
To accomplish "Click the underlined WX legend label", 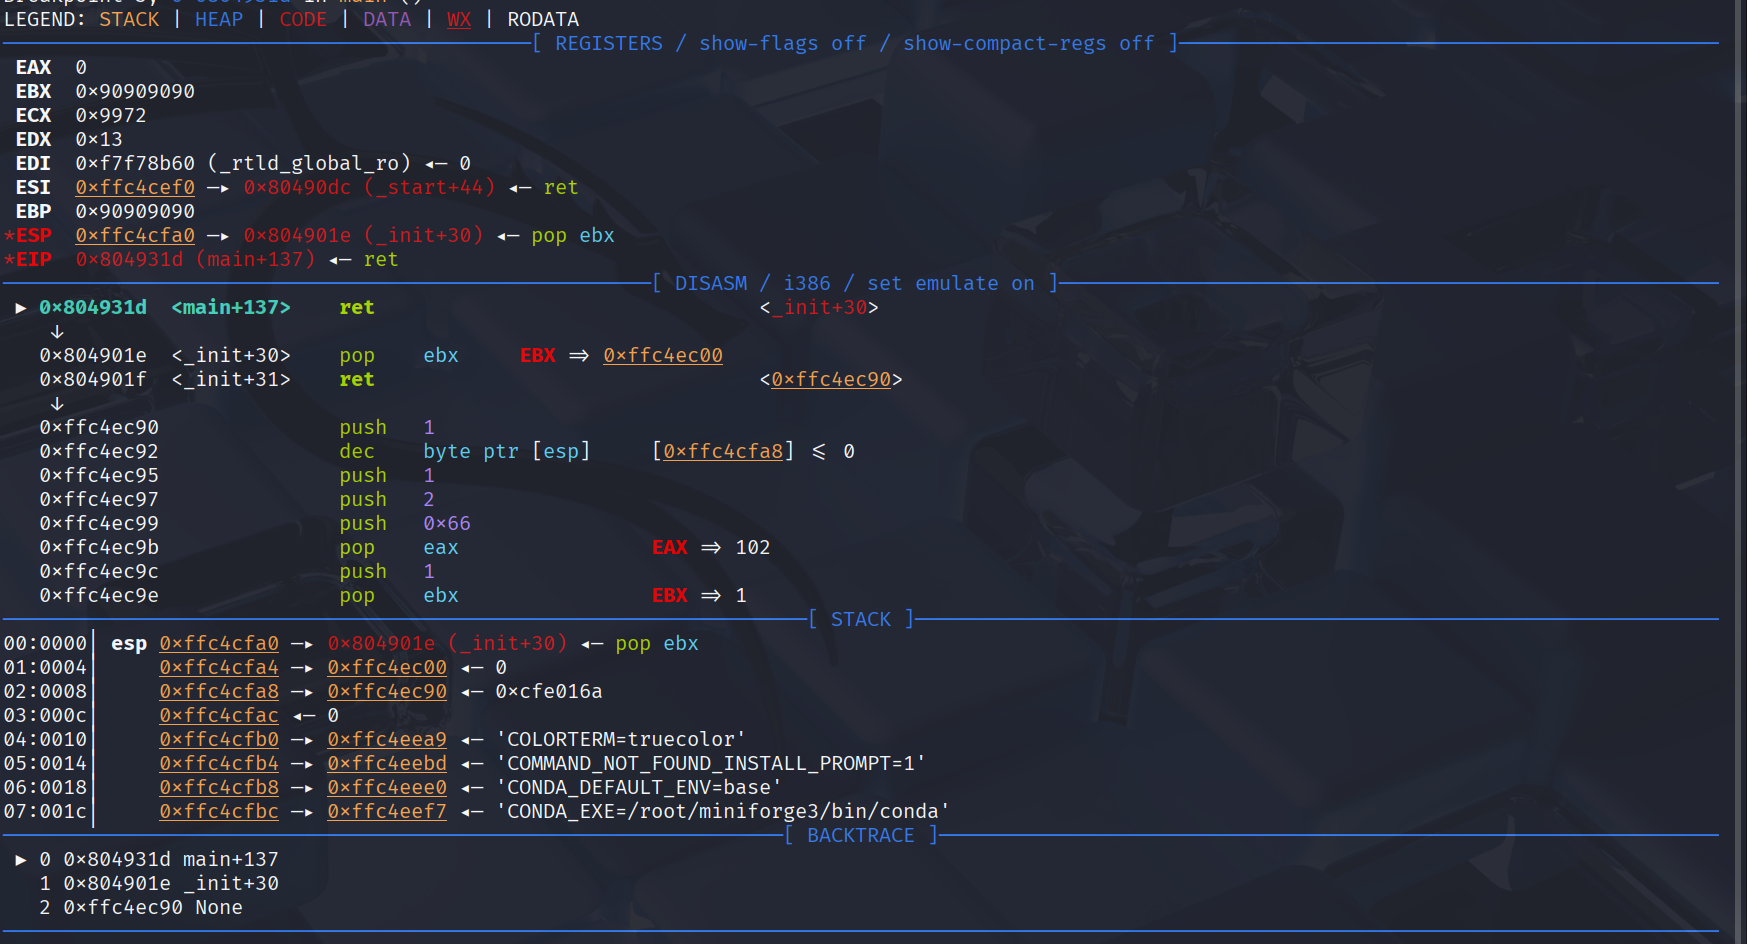I will coord(459,20).
